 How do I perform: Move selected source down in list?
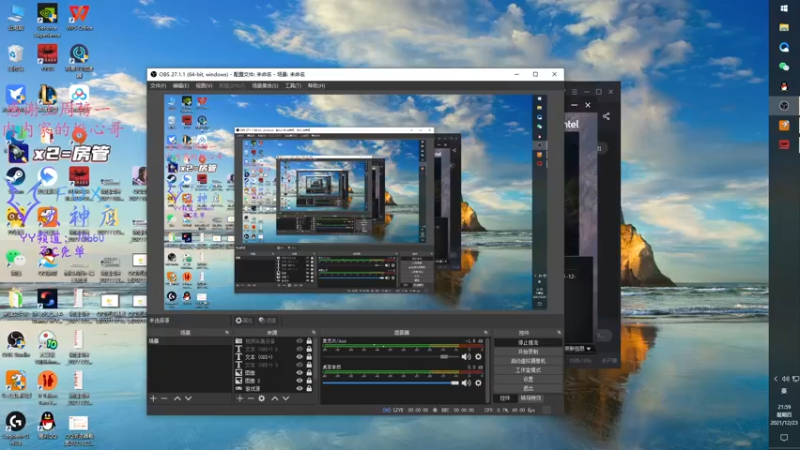(x=286, y=398)
